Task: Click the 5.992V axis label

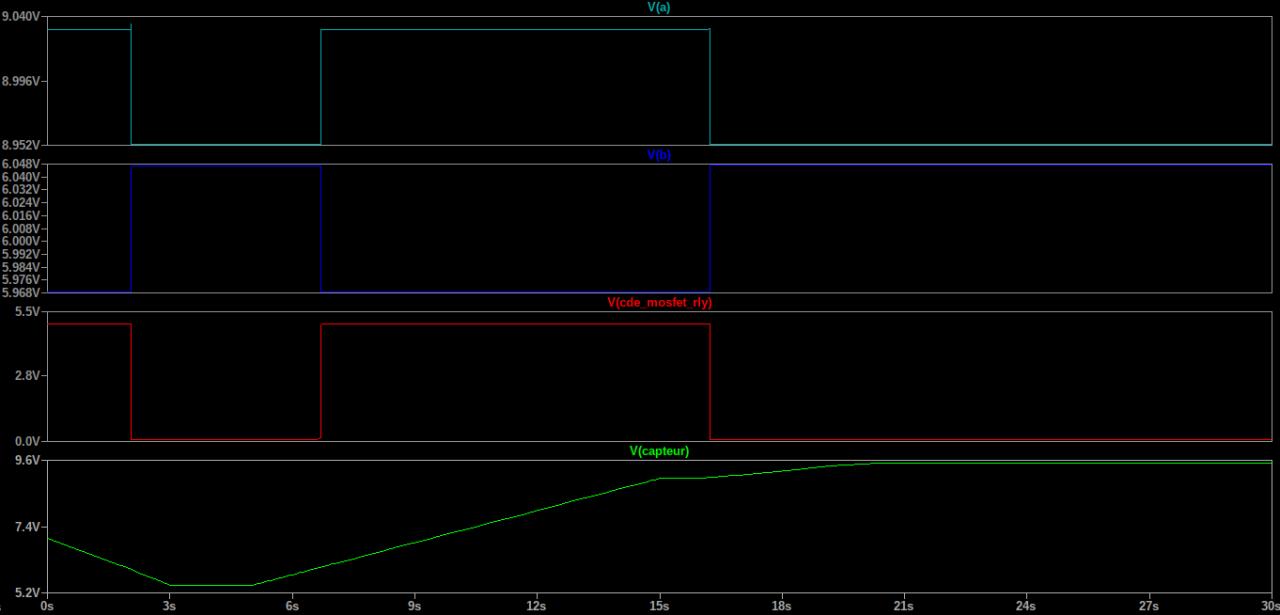Action: [20, 254]
